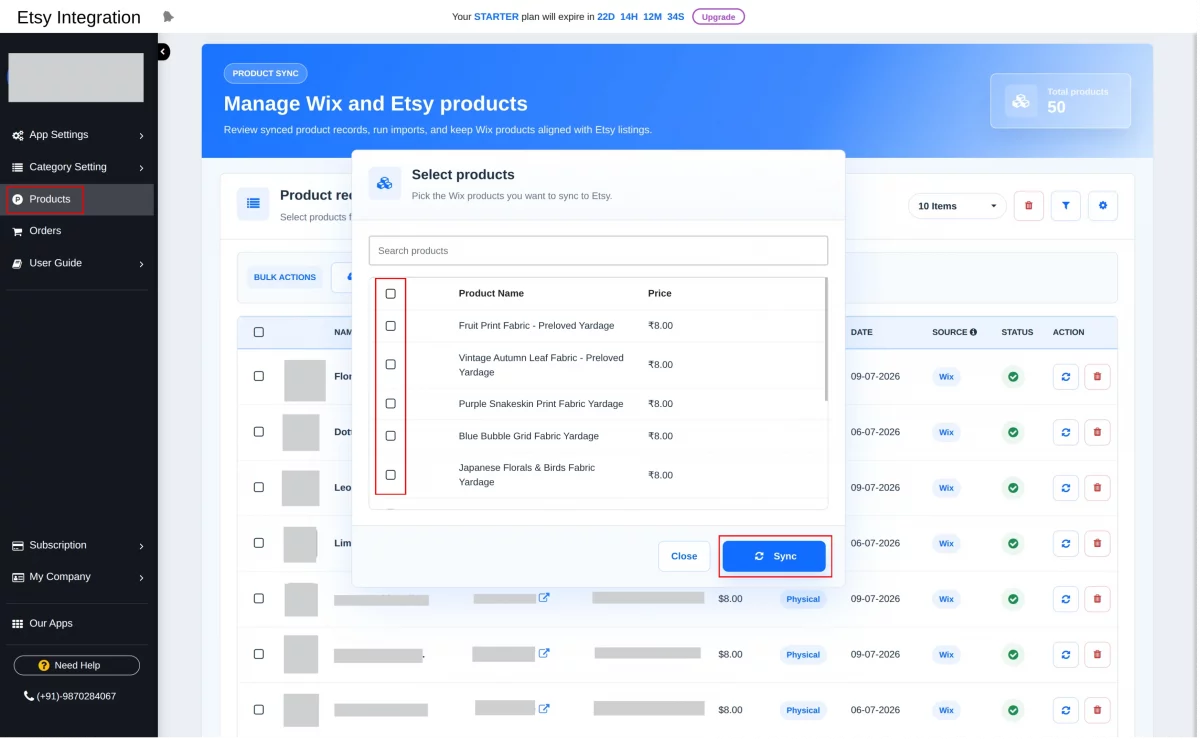1200x739 pixels.
Task: Open Orders in the sidebar
Action: [x=45, y=231]
